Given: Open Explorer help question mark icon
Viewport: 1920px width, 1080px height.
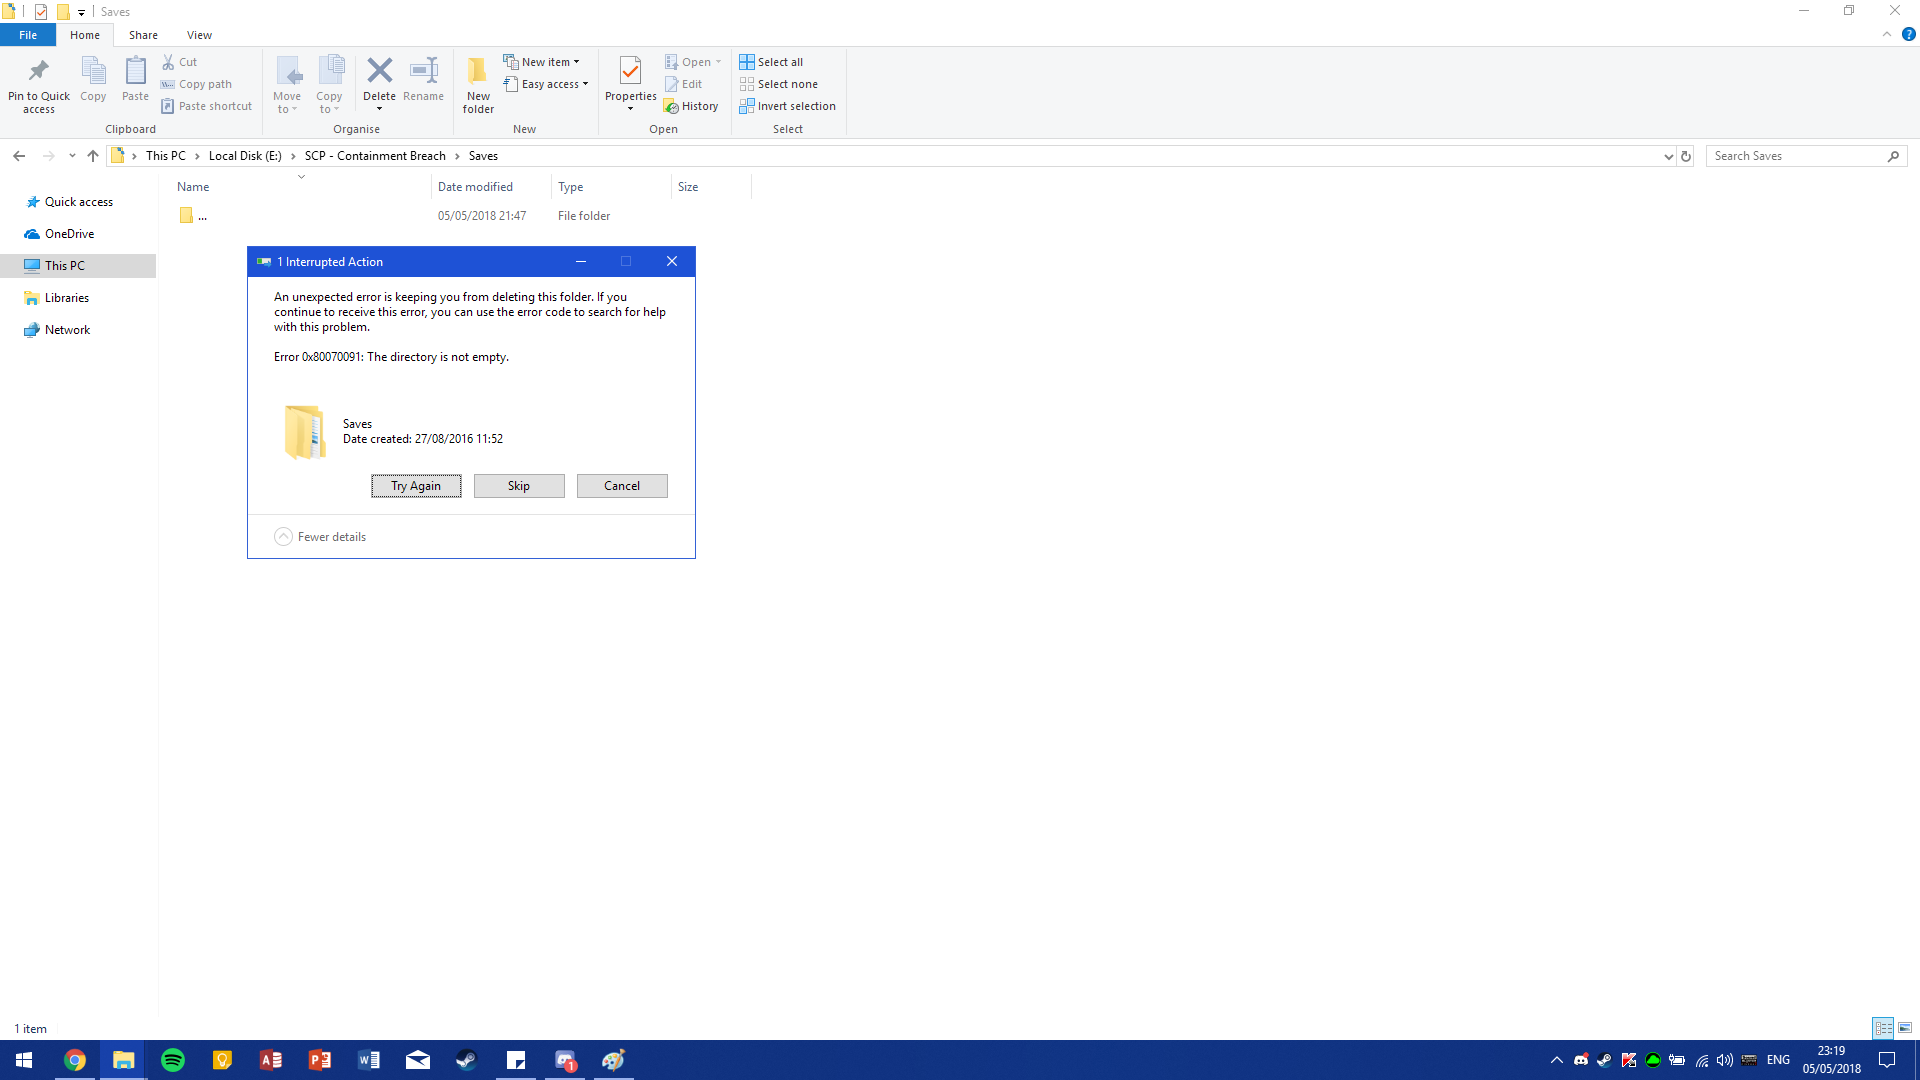Looking at the screenshot, I should [1908, 34].
